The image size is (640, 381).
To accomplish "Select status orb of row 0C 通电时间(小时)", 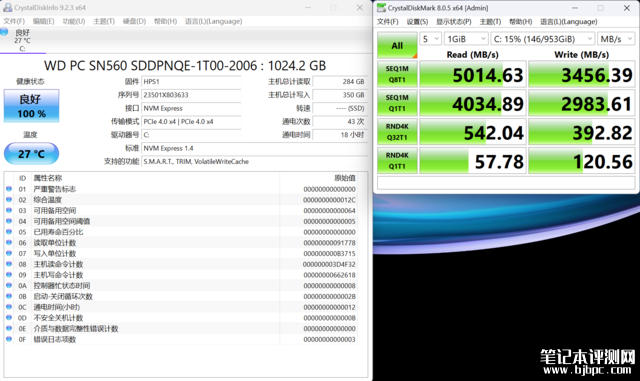I will pos(9,307).
